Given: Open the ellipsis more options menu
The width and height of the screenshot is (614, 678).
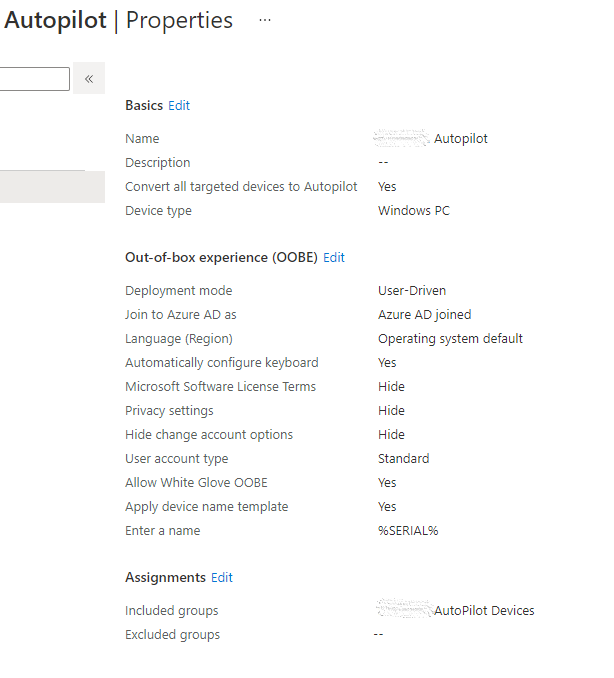Looking at the screenshot, I should 265,20.
